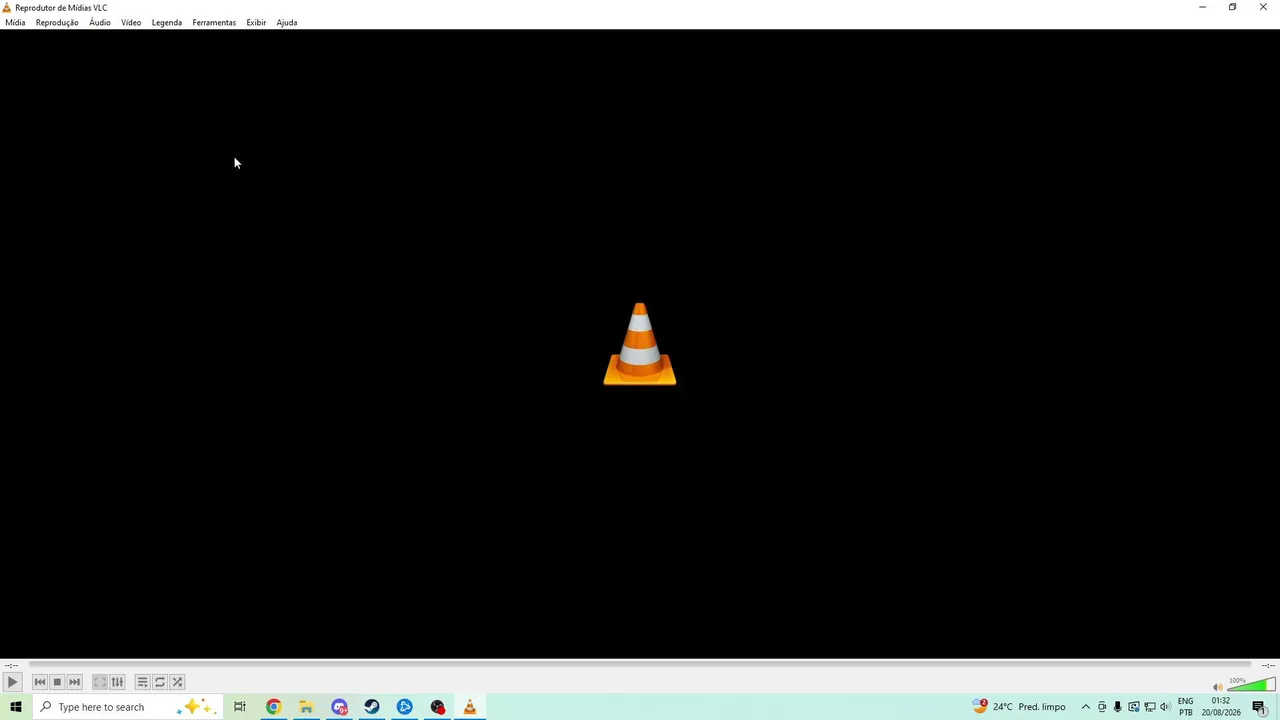Click the playback seek bar
The width and height of the screenshot is (1280, 720).
tap(640, 665)
